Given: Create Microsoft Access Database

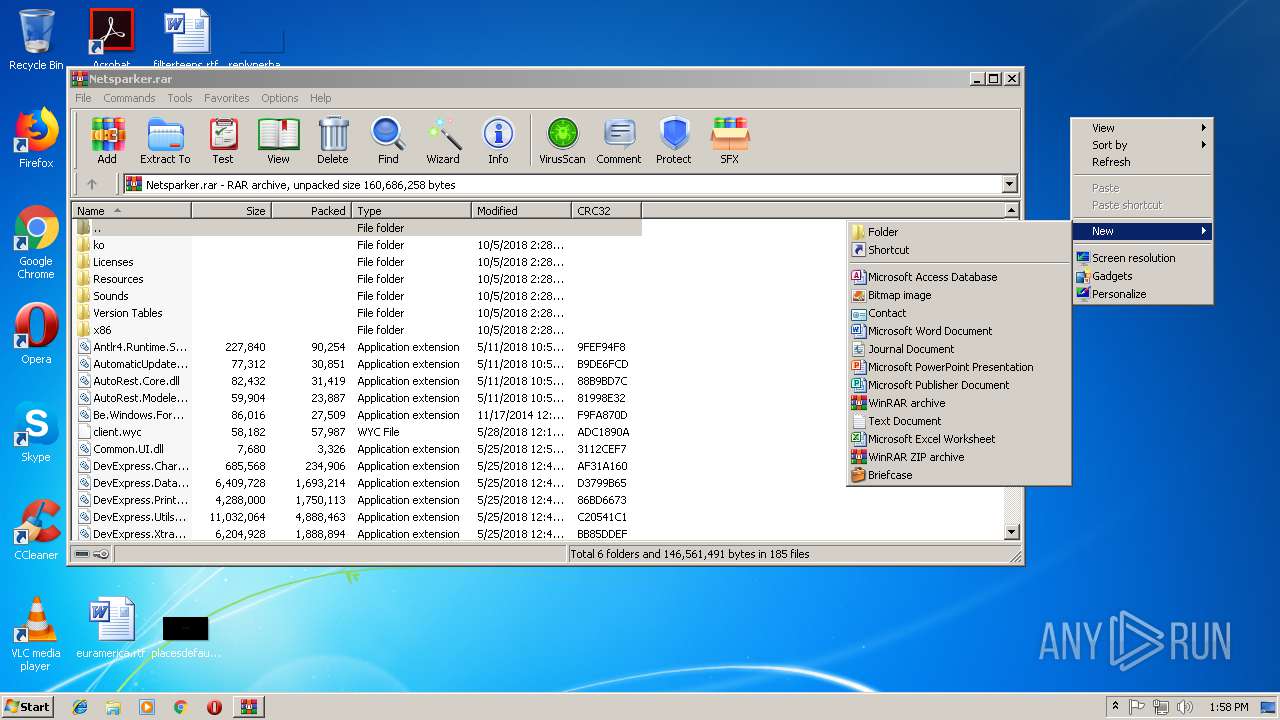Looking at the screenshot, I should 959,277.
